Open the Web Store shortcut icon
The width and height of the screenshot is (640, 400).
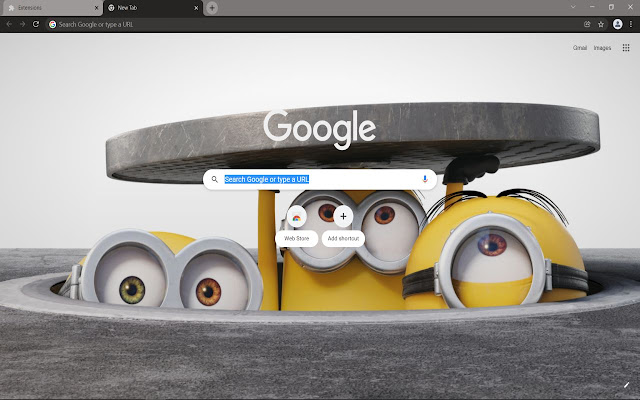tap(296, 217)
